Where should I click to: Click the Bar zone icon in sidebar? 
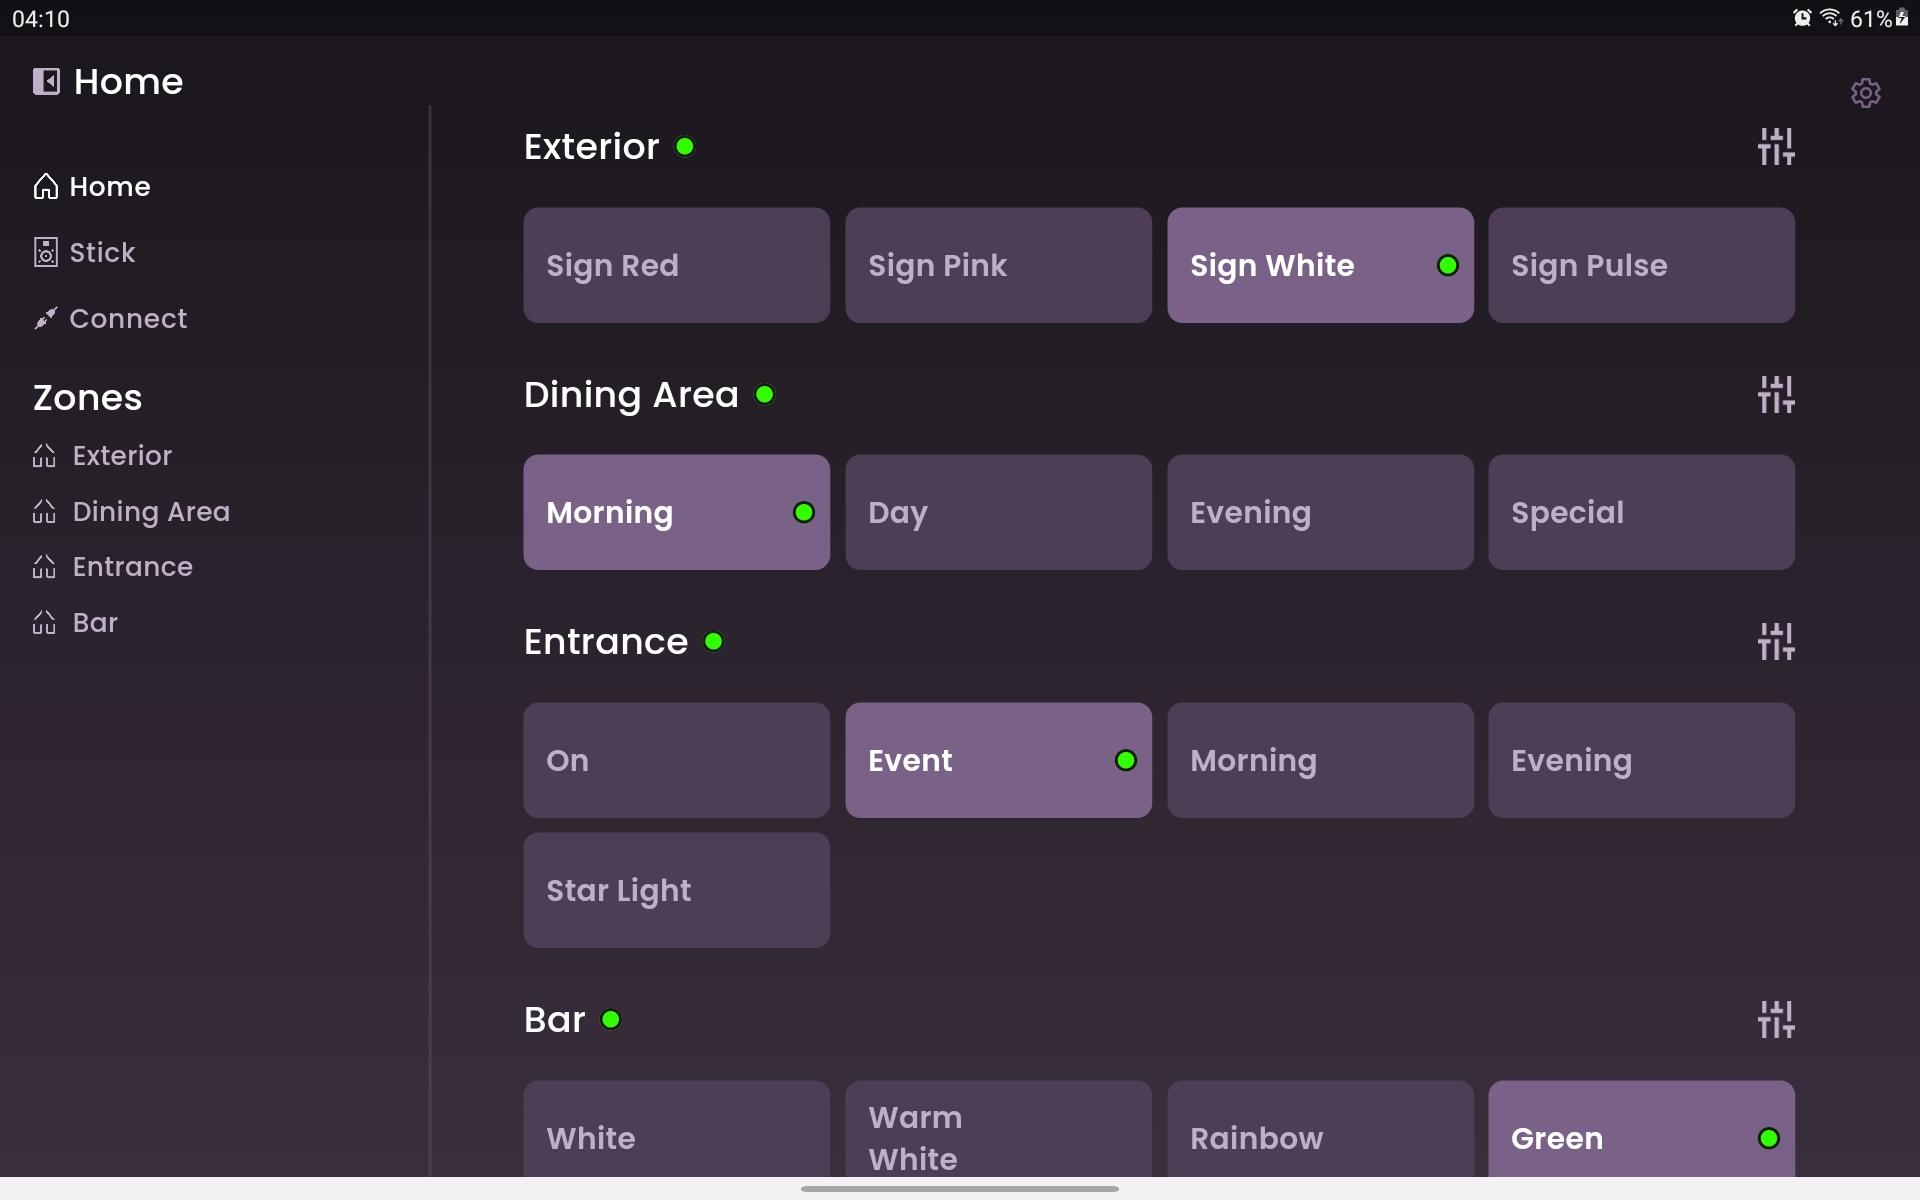click(x=44, y=623)
